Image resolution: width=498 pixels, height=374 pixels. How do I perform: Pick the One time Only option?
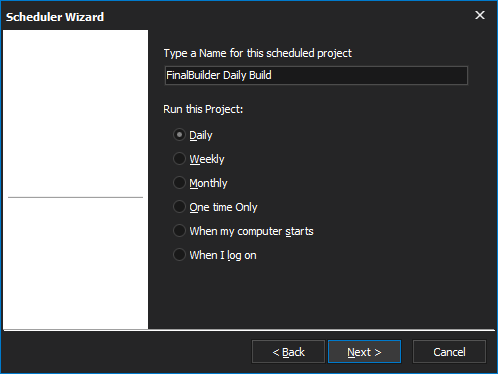click(x=179, y=207)
